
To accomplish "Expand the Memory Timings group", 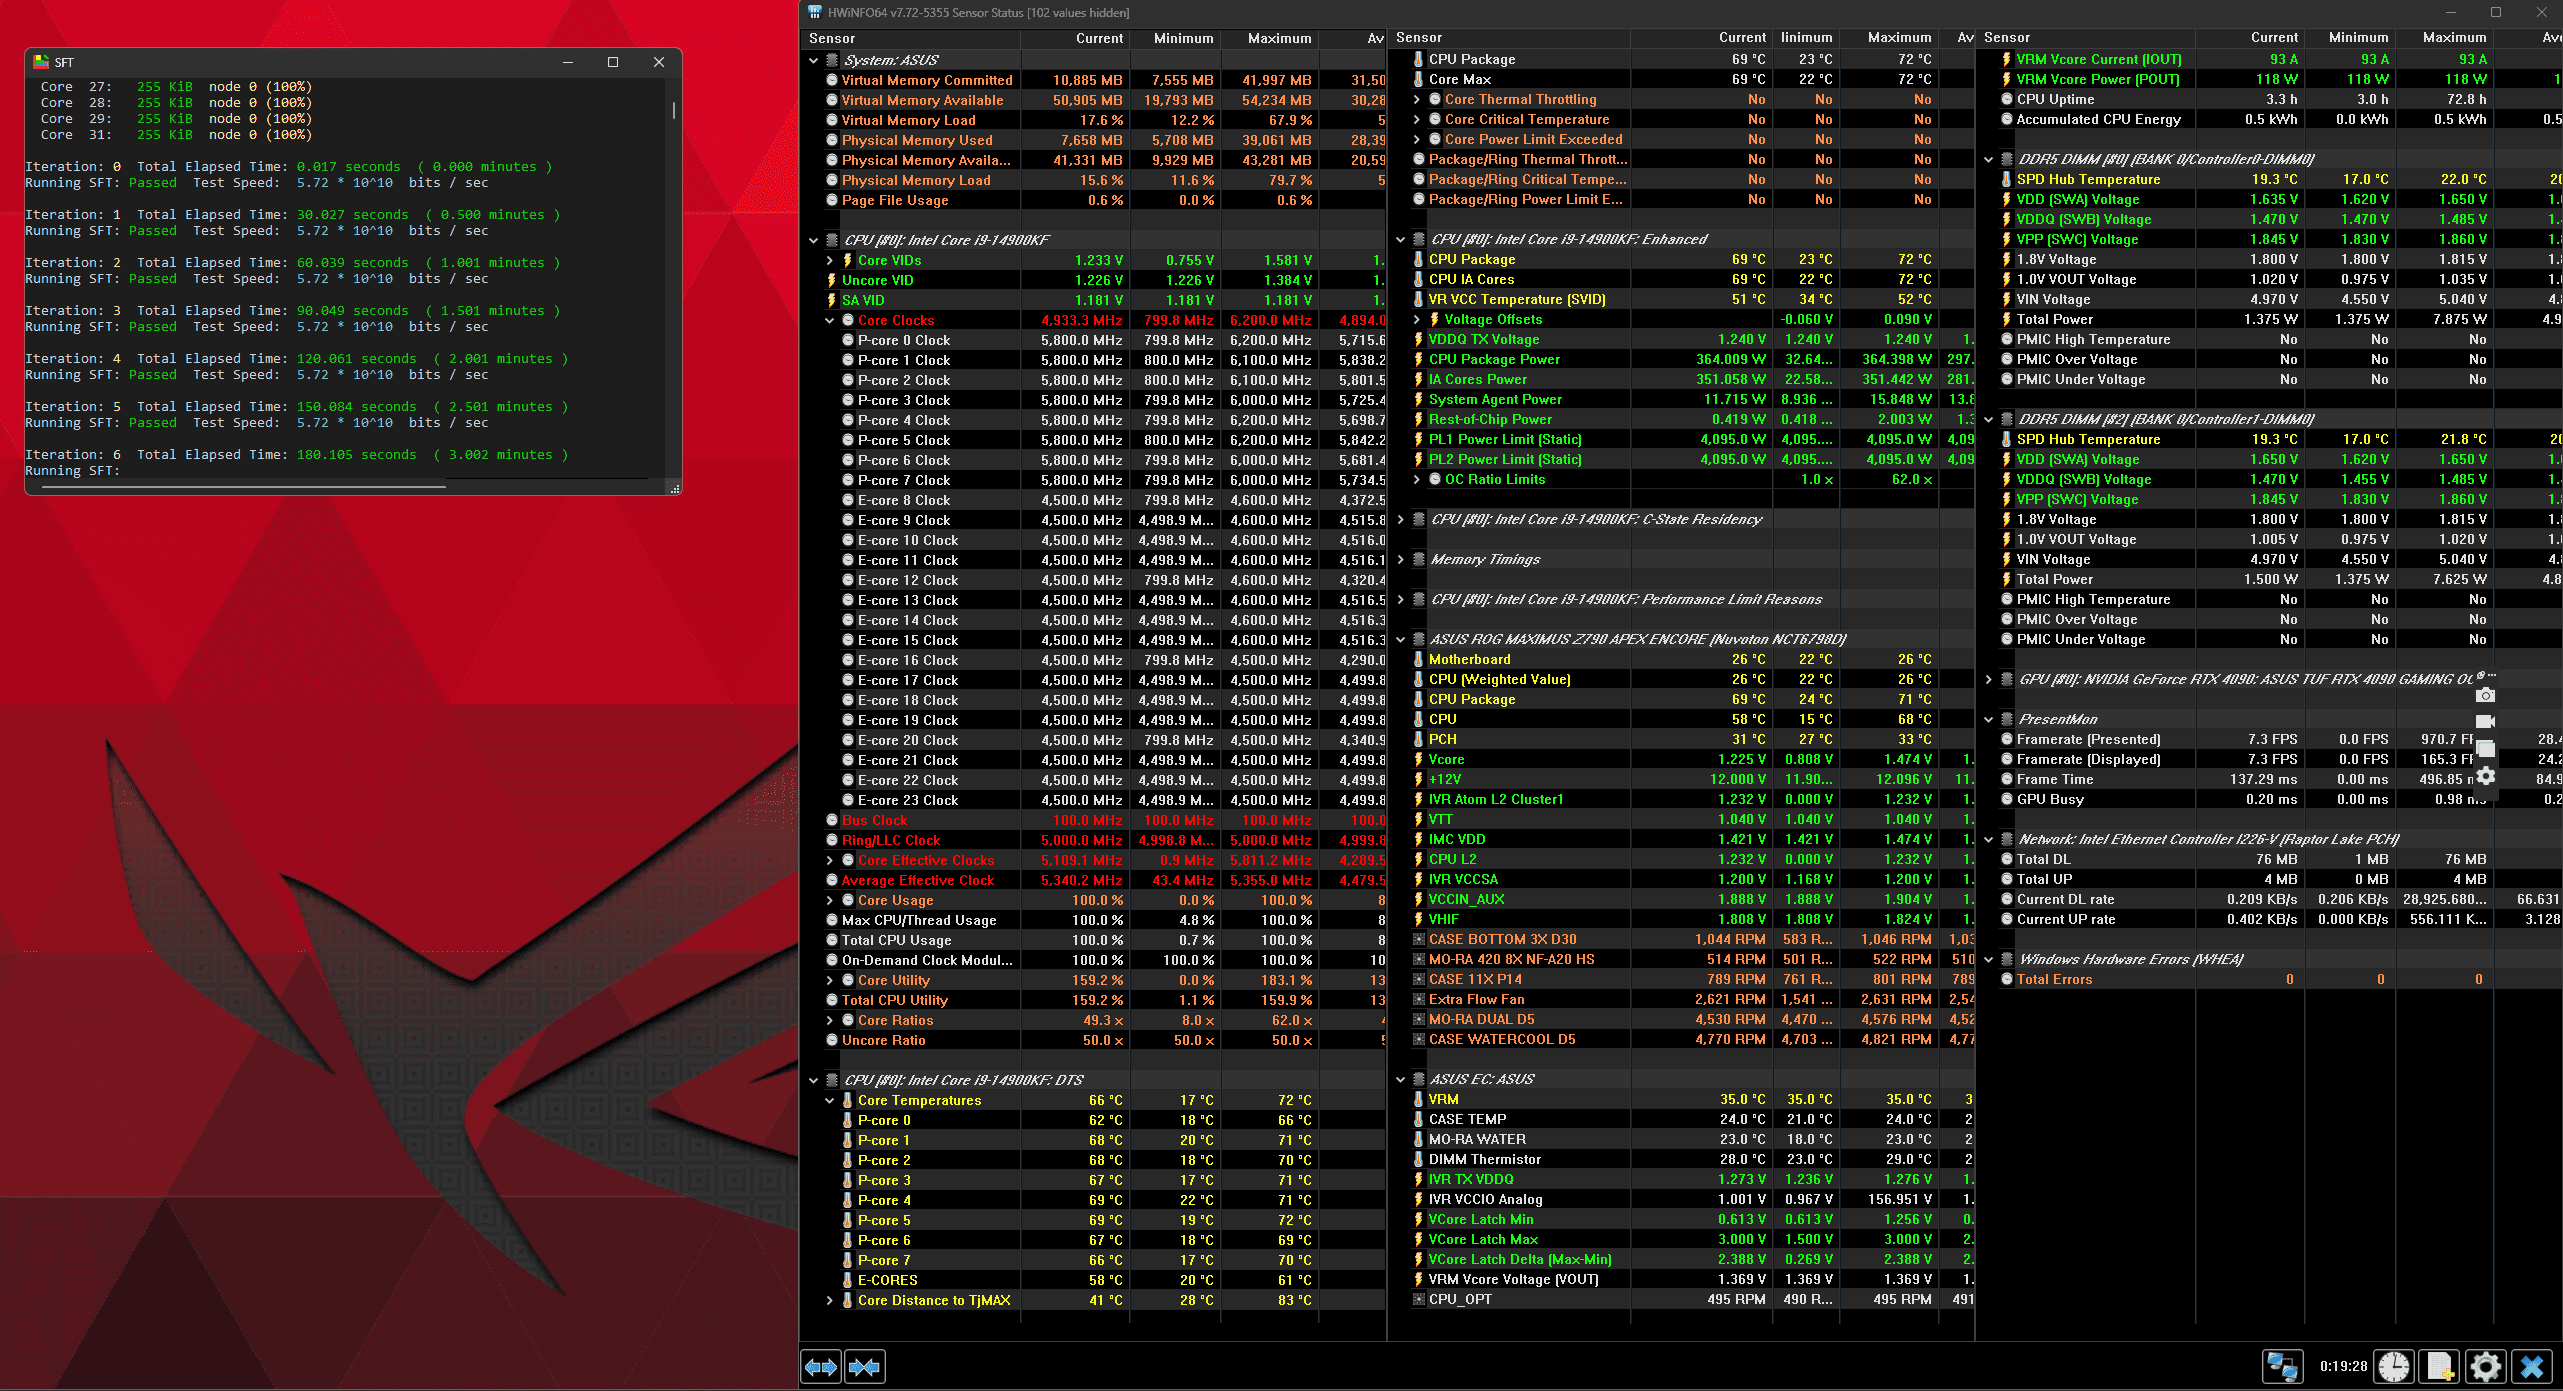I will pos(1401,559).
